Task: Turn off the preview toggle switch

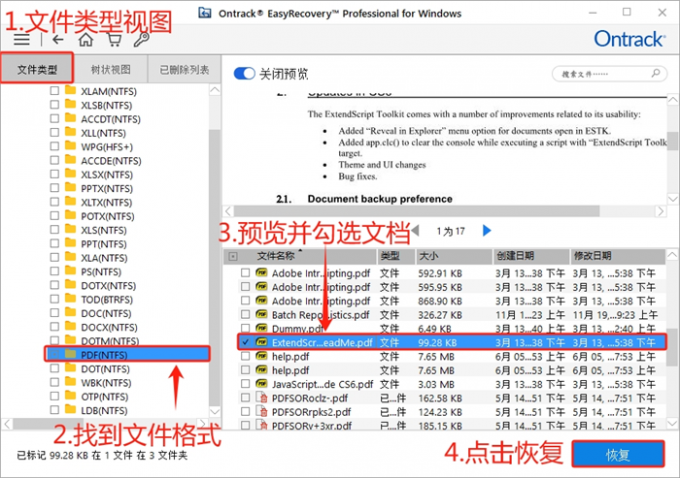Action: pos(244,73)
